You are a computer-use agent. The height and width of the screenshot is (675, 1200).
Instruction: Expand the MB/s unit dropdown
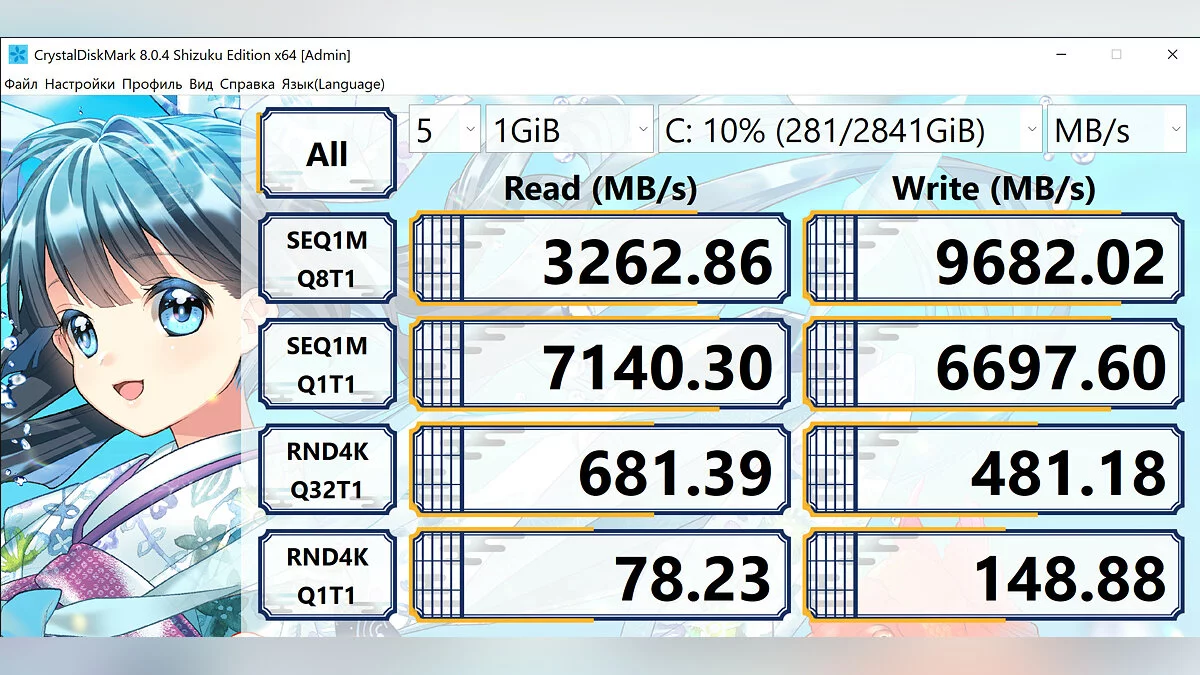[1115, 131]
